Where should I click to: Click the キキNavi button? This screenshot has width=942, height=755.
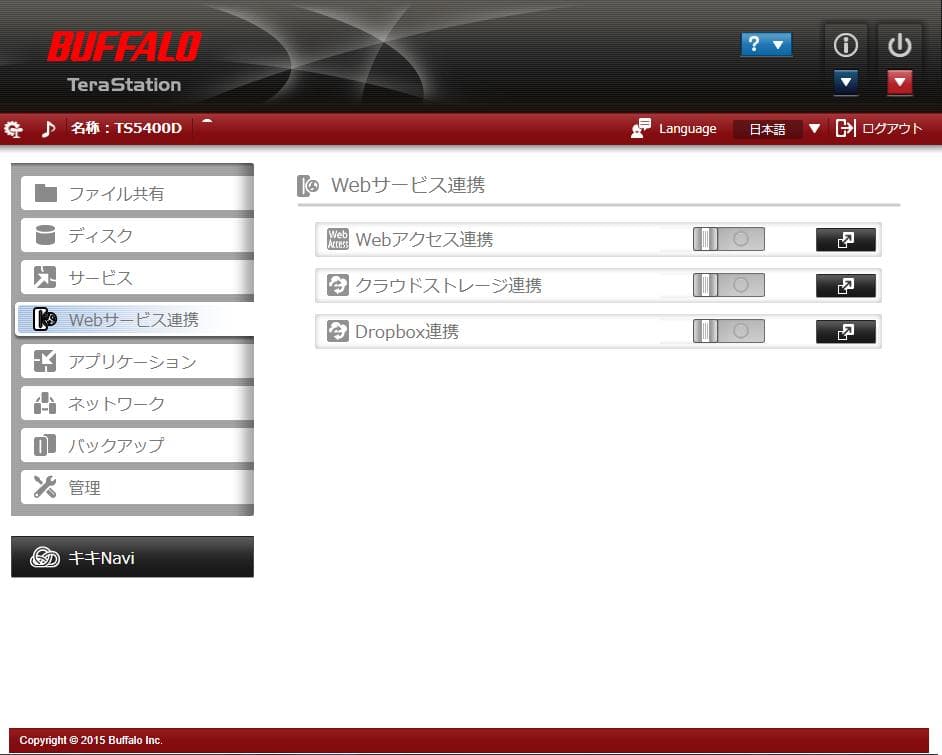click(x=131, y=556)
